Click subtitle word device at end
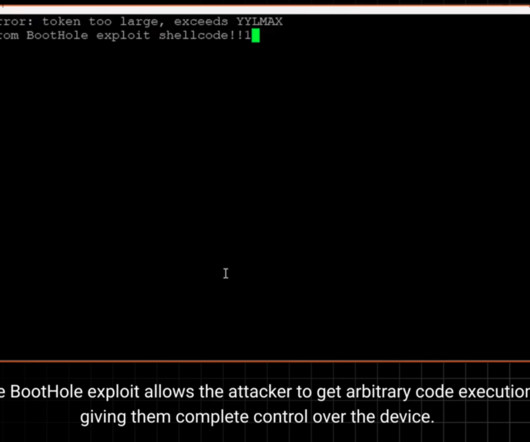The image size is (530, 442). 407,417
